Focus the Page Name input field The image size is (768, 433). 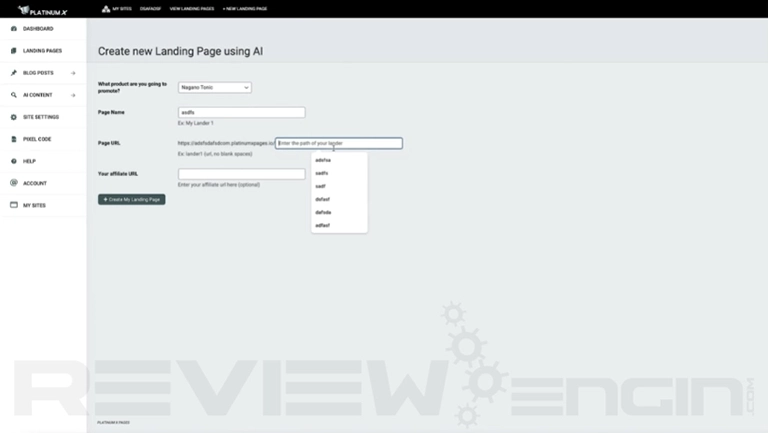pyautogui.click(x=241, y=112)
